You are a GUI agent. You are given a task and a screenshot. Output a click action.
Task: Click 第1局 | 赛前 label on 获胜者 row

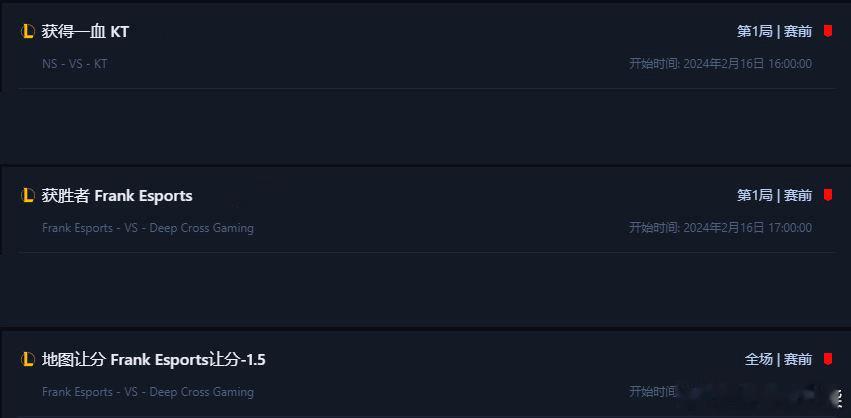774,195
